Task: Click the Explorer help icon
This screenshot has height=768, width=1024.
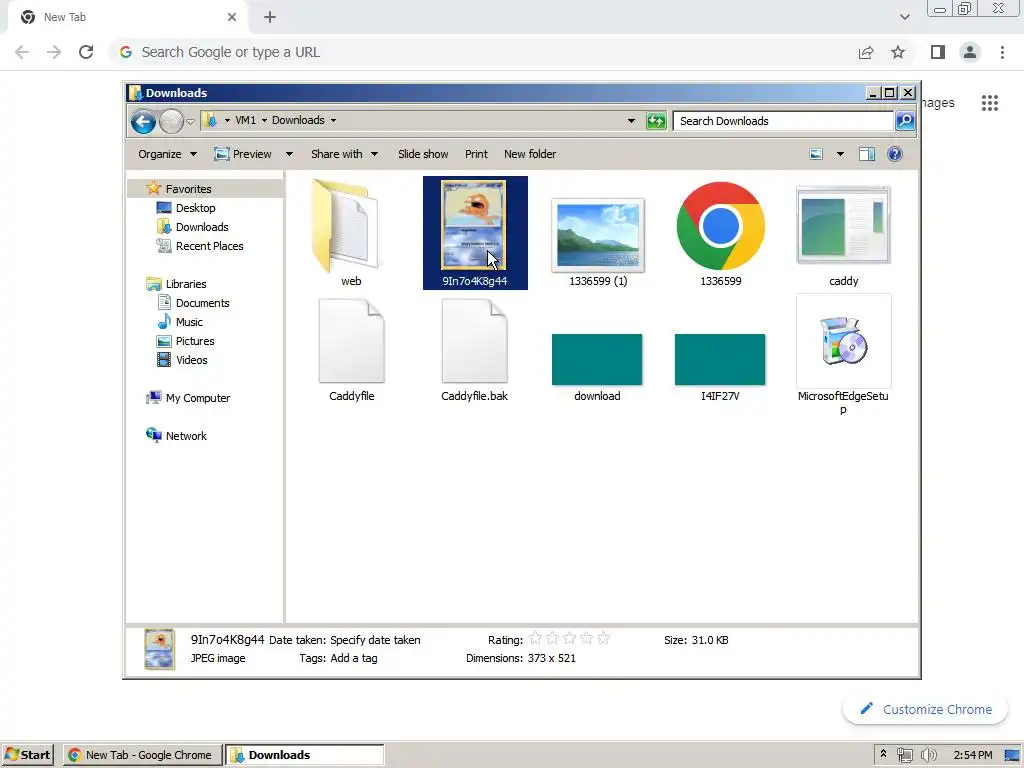Action: [x=895, y=154]
